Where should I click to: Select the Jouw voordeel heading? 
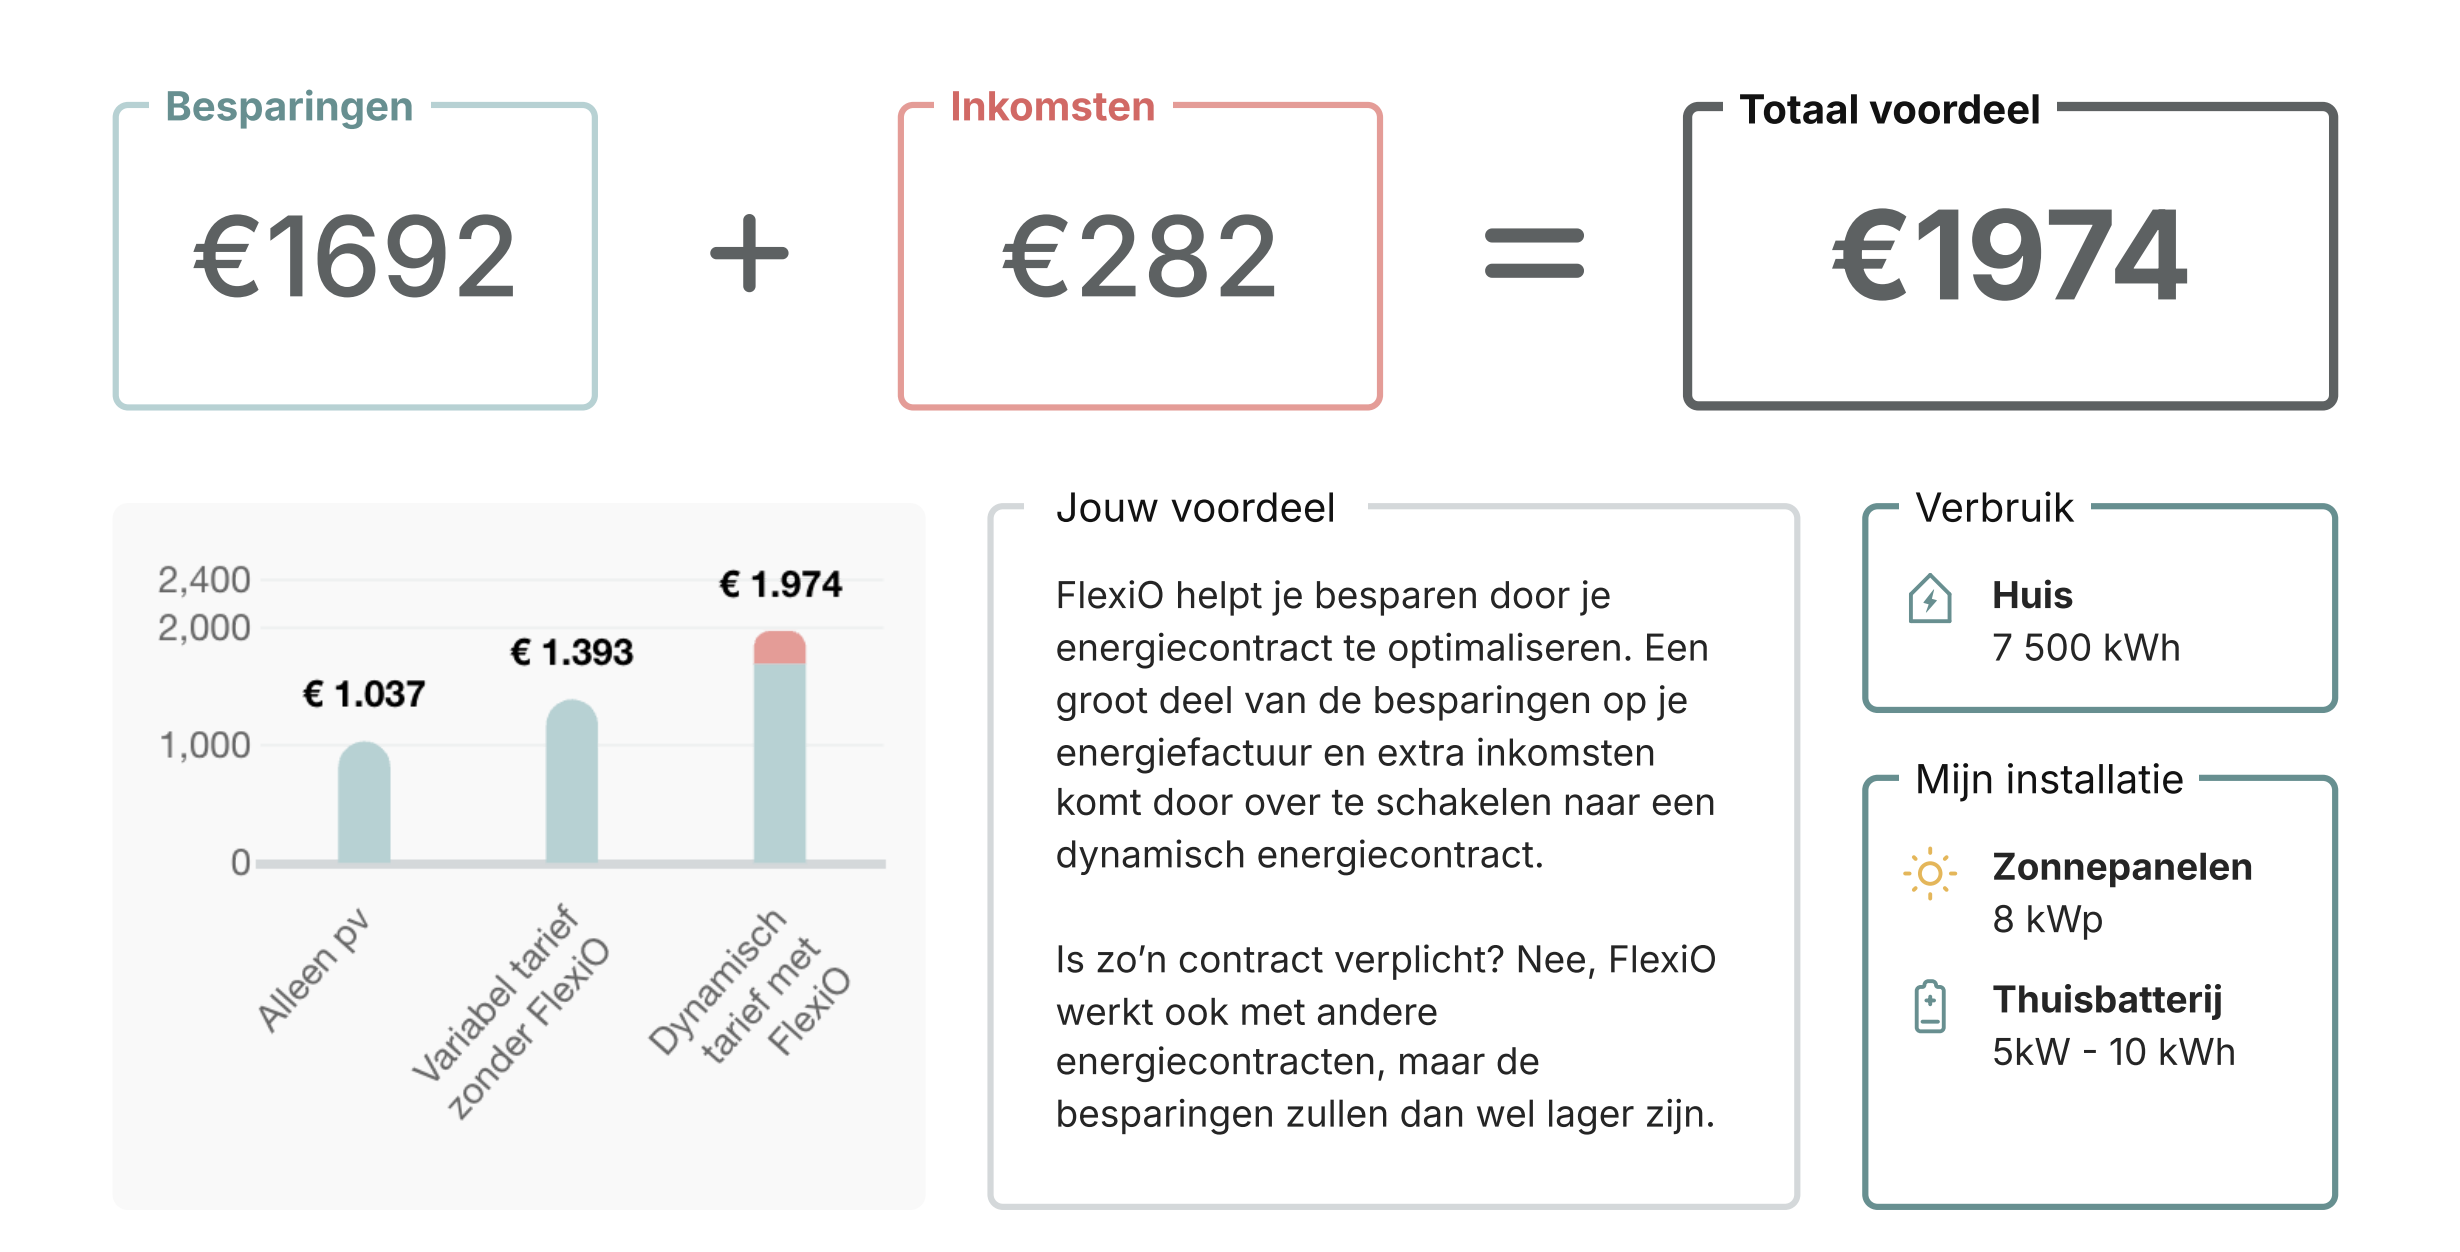[1195, 508]
